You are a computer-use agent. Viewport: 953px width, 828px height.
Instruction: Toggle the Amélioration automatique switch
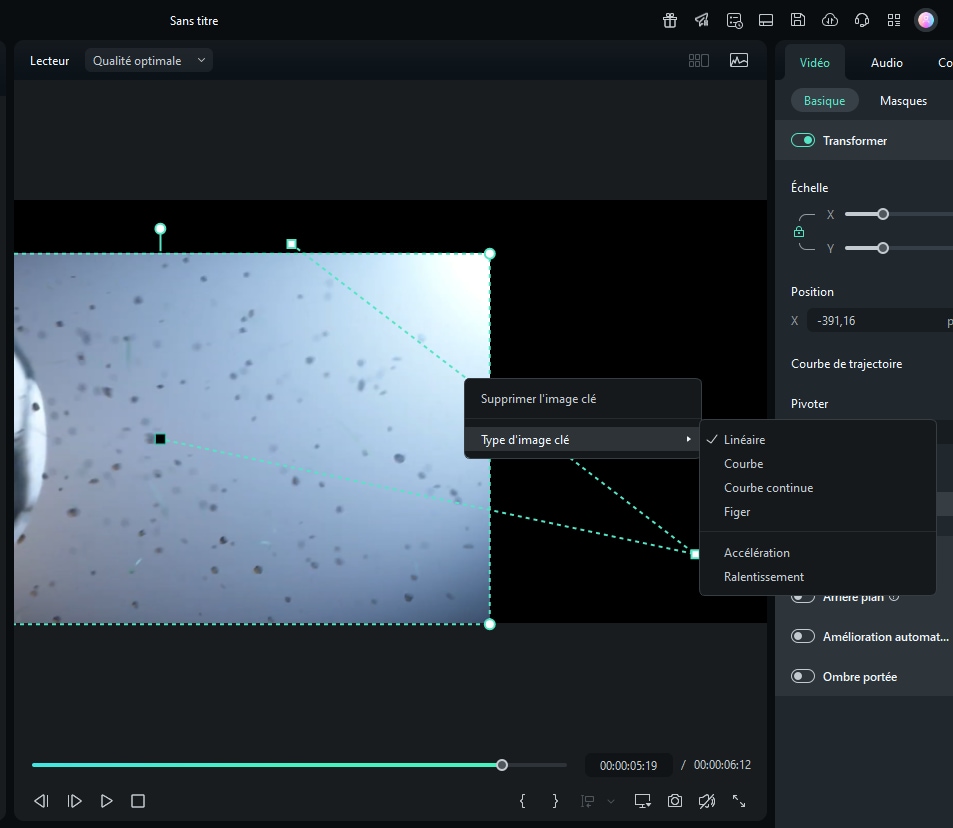pyautogui.click(x=803, y=637)
